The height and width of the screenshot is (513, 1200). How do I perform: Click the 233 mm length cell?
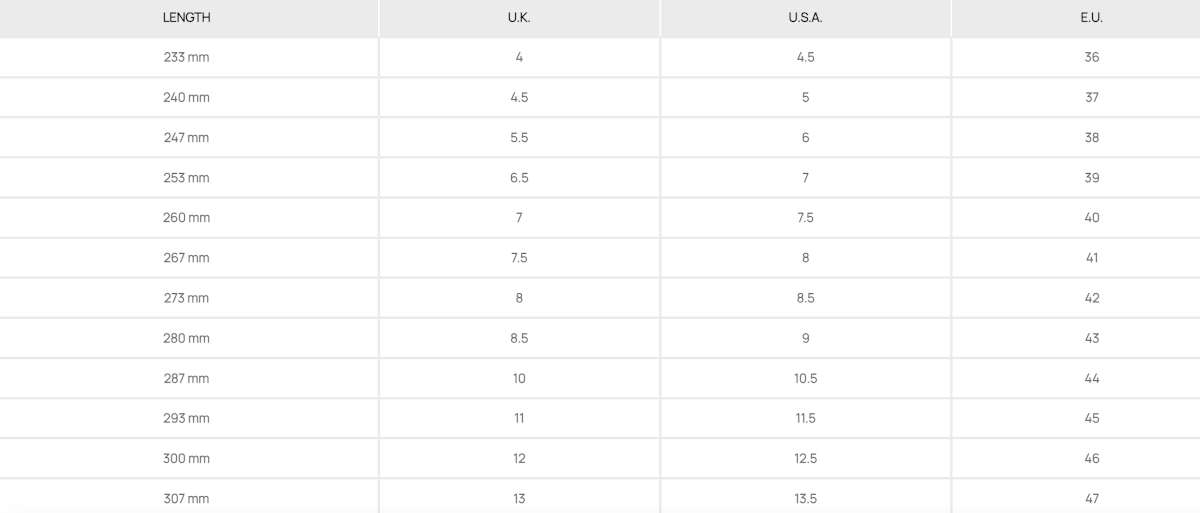point(187,58)
